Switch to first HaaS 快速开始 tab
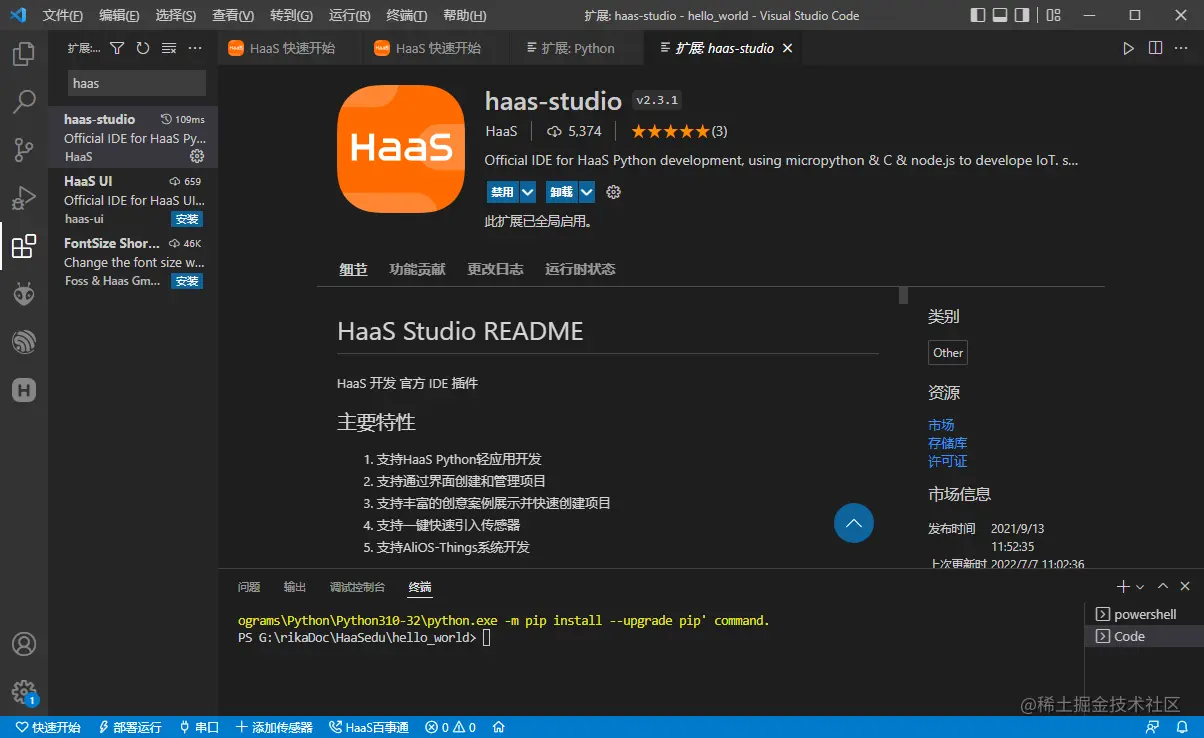Image resolution: width=1204 pixels, height=738 pixels. pos(290,48)
